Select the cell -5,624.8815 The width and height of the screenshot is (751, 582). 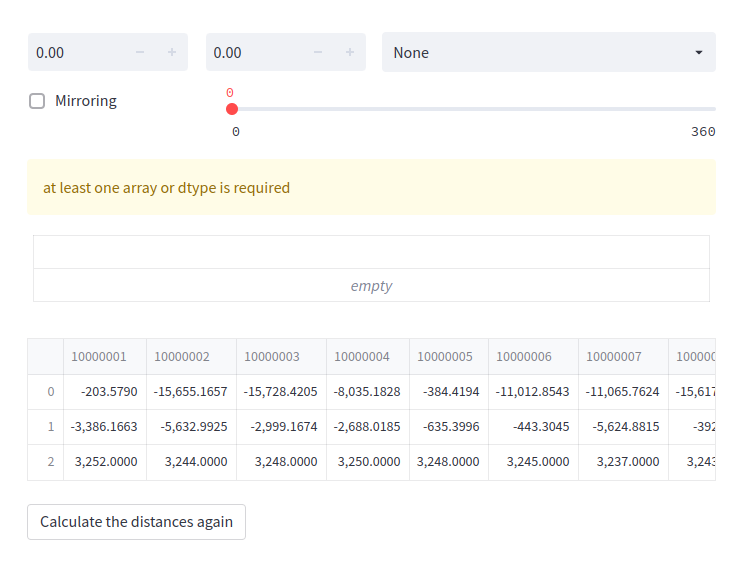click(x=624, y=427)
